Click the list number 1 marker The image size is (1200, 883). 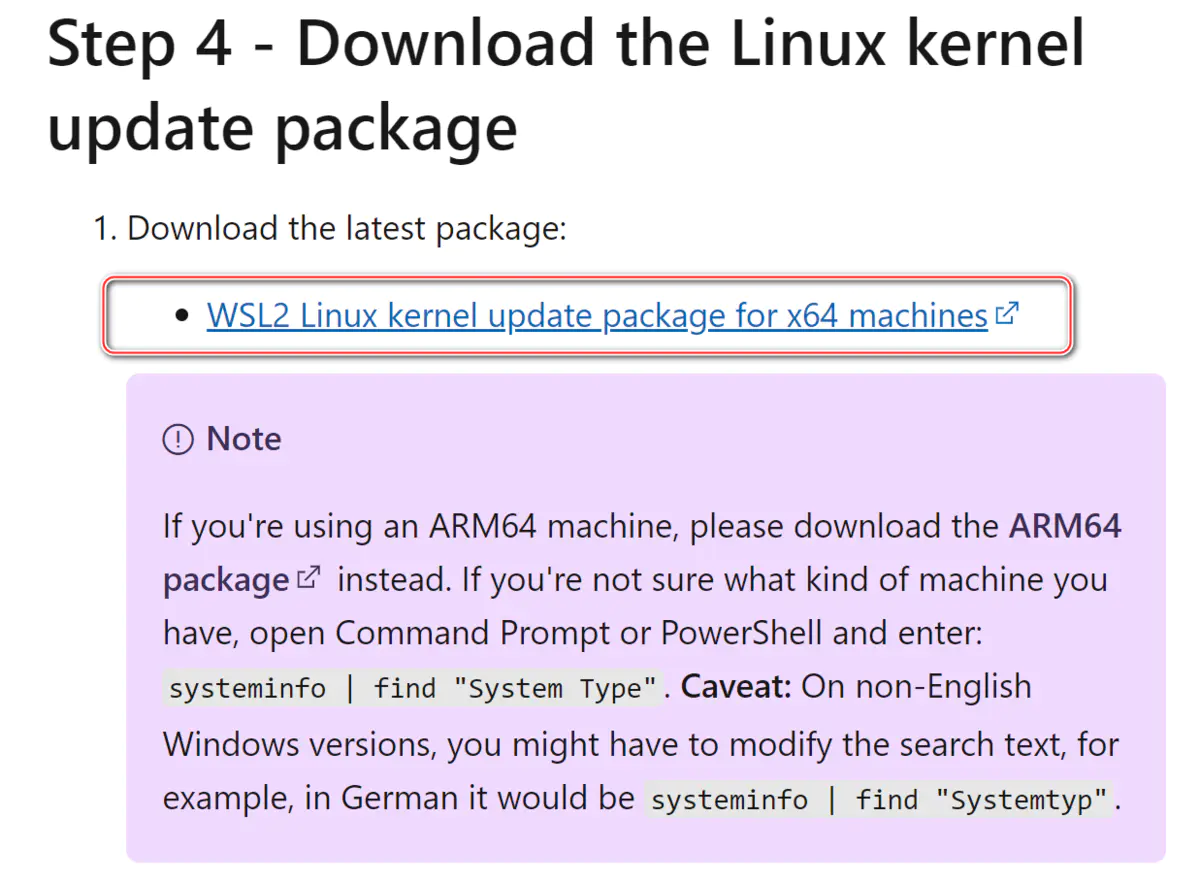104,229
